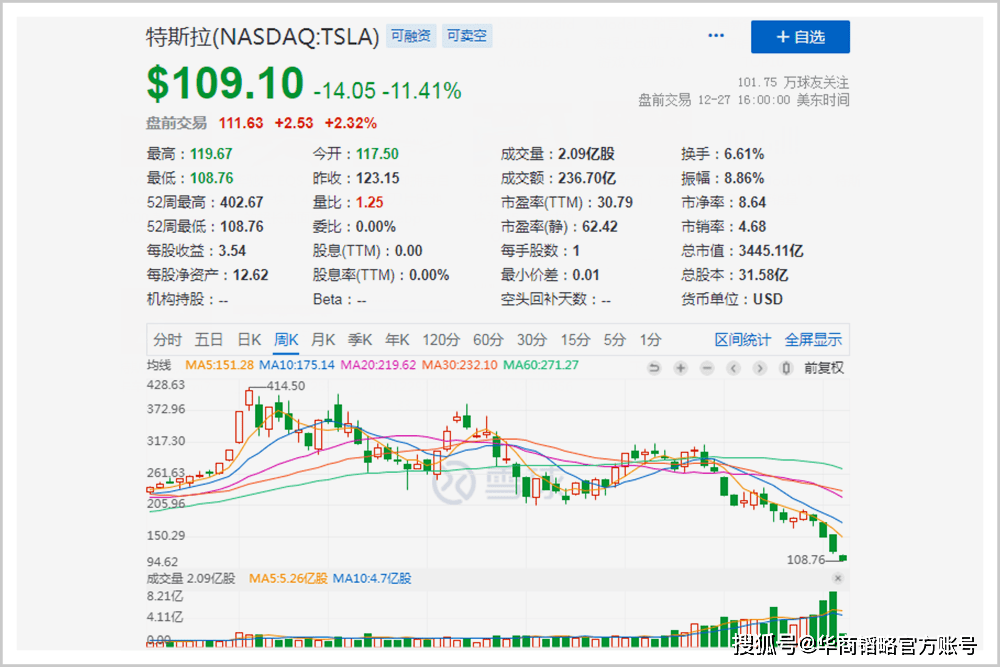Click the 成交额 value 236.70亿
This screenshot has height=667, width=1000.
pyautogui.click(x=587, y=178)
